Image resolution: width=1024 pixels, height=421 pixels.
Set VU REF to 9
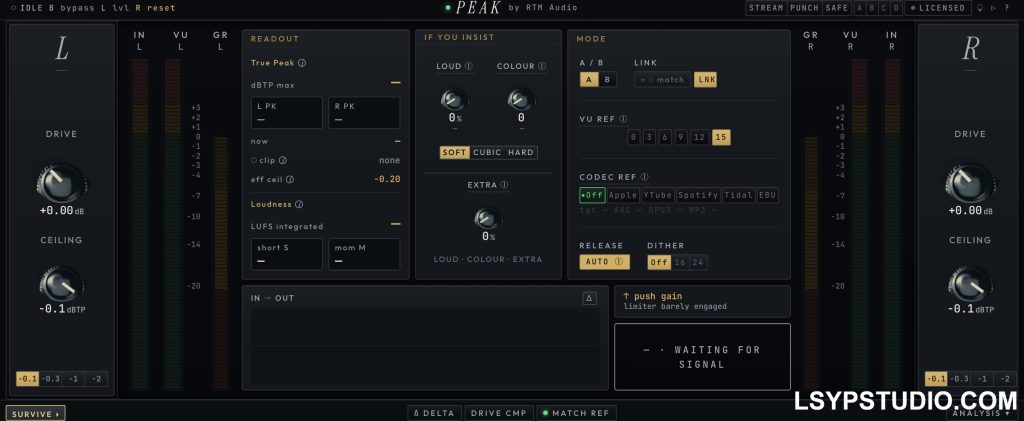pos(681,137)
